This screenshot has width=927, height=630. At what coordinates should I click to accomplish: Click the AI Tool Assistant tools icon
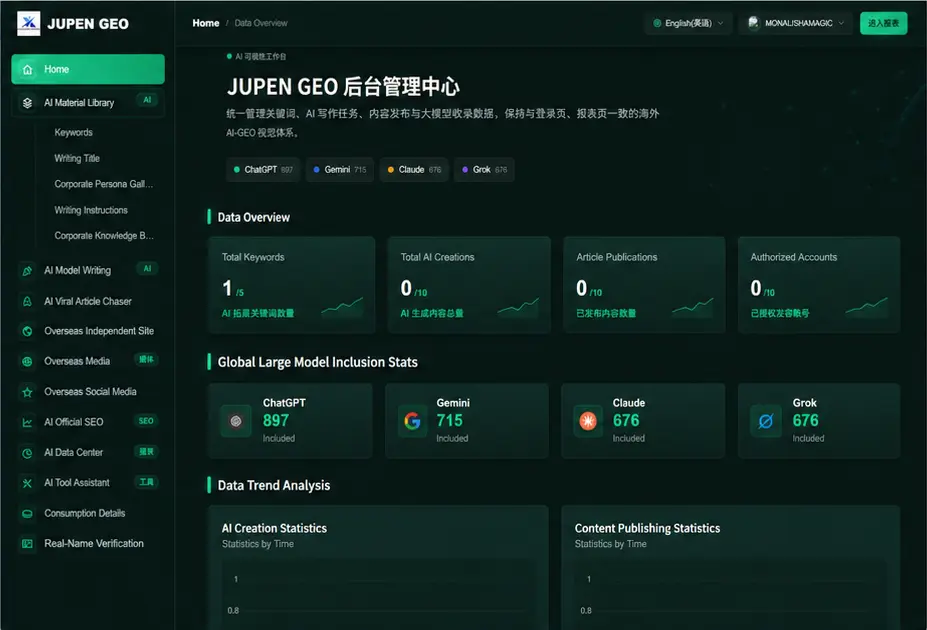(x=27, y=483)
